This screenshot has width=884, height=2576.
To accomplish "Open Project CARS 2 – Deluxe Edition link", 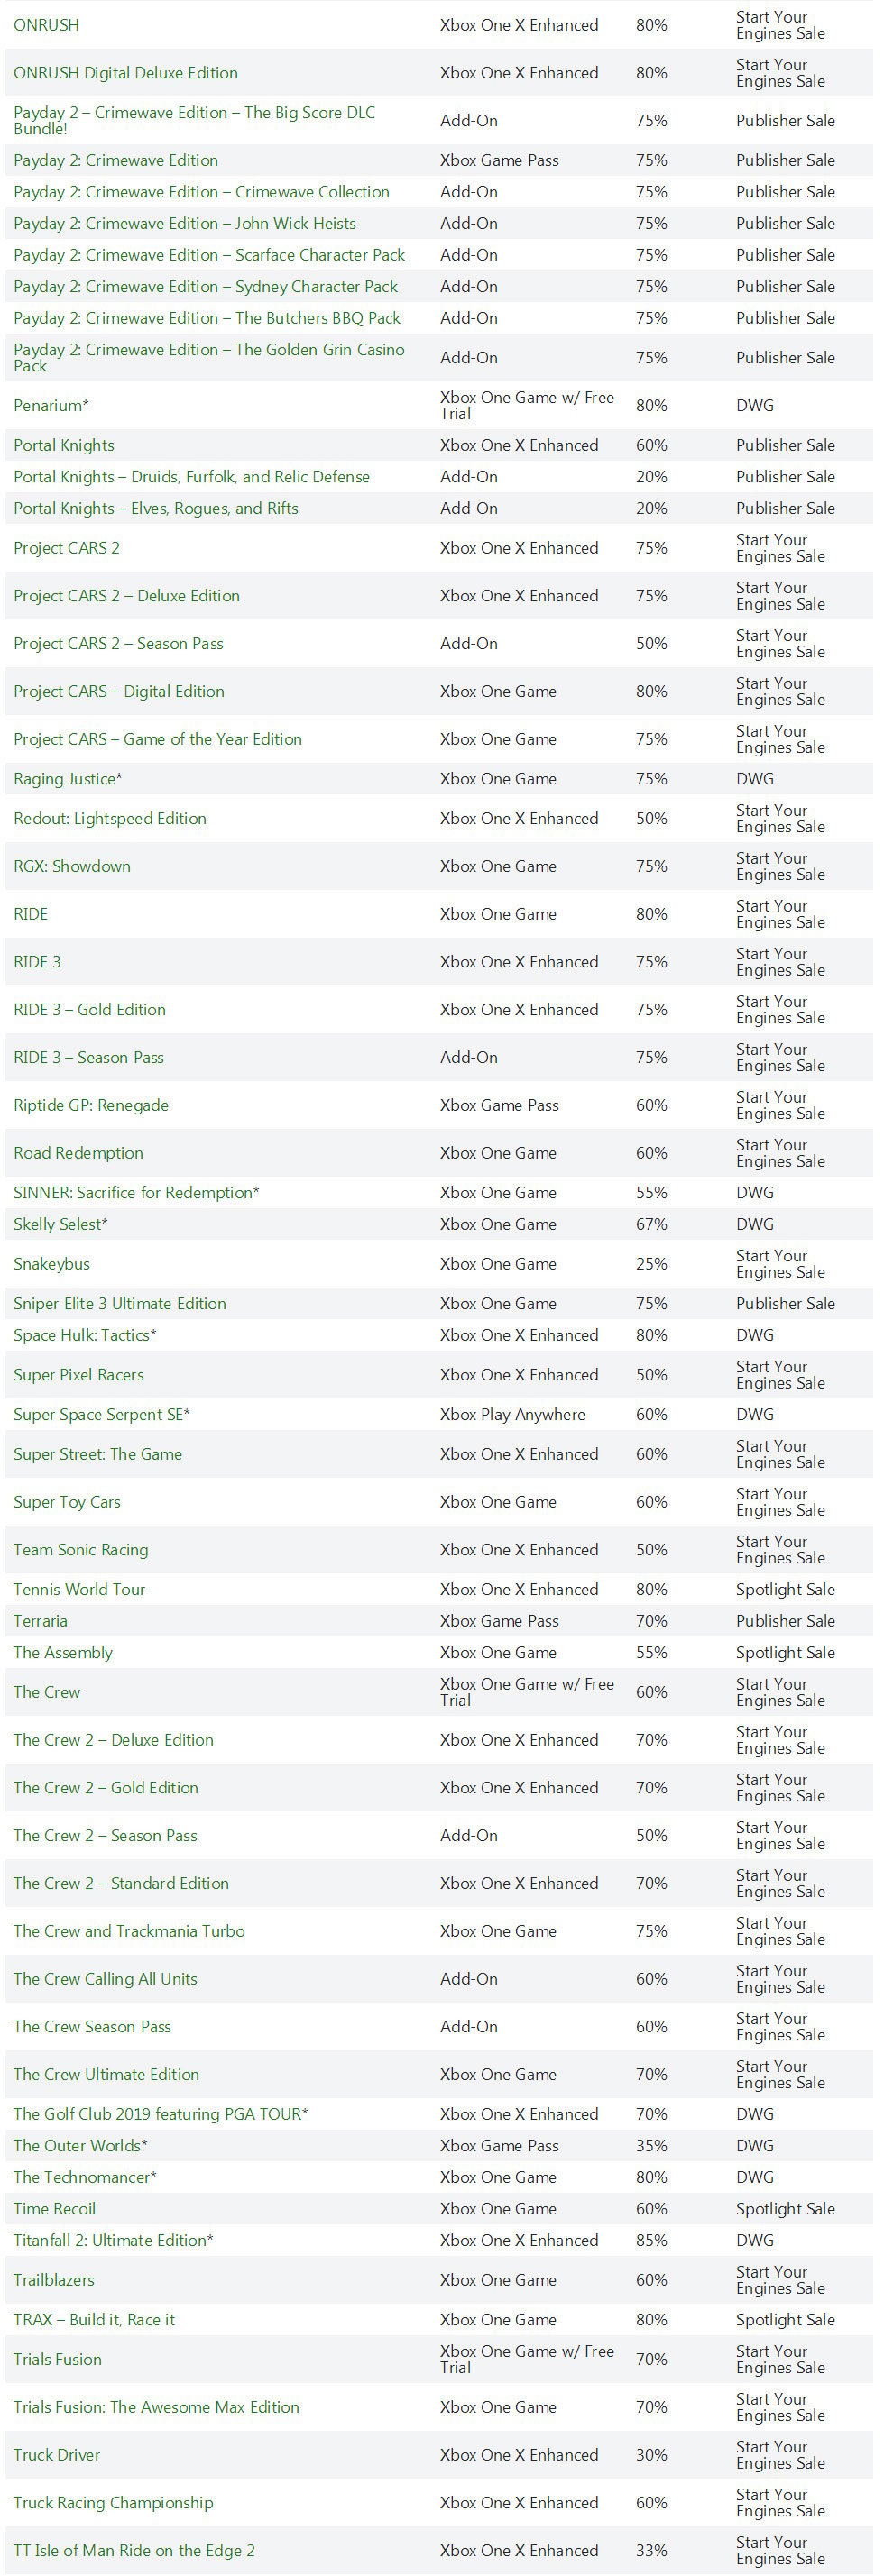I will click(127, 596).
